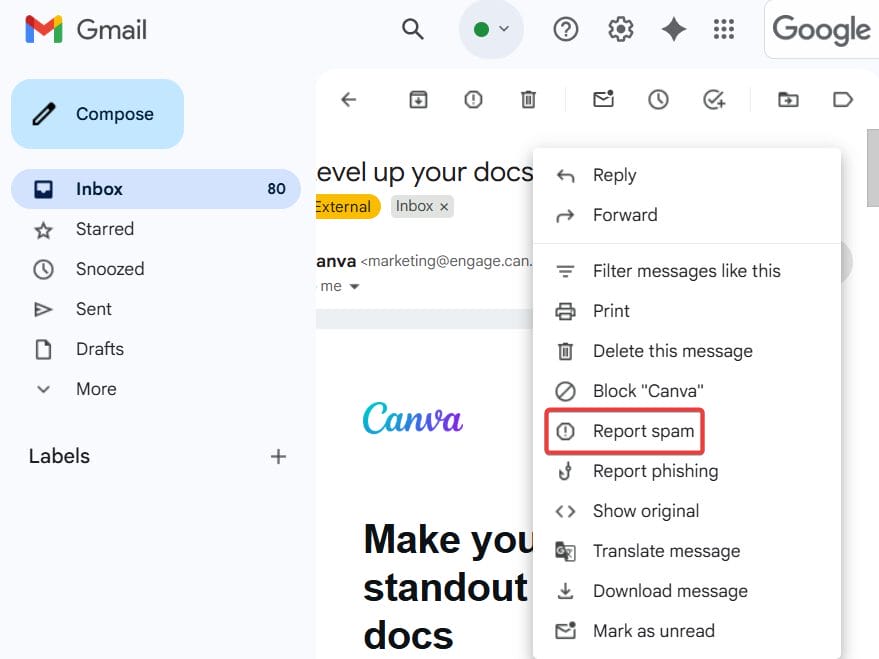The height and width of the screenshot is (659, 879).
Task: Expand recipient details arrow next to me
Action: (354, 286)
